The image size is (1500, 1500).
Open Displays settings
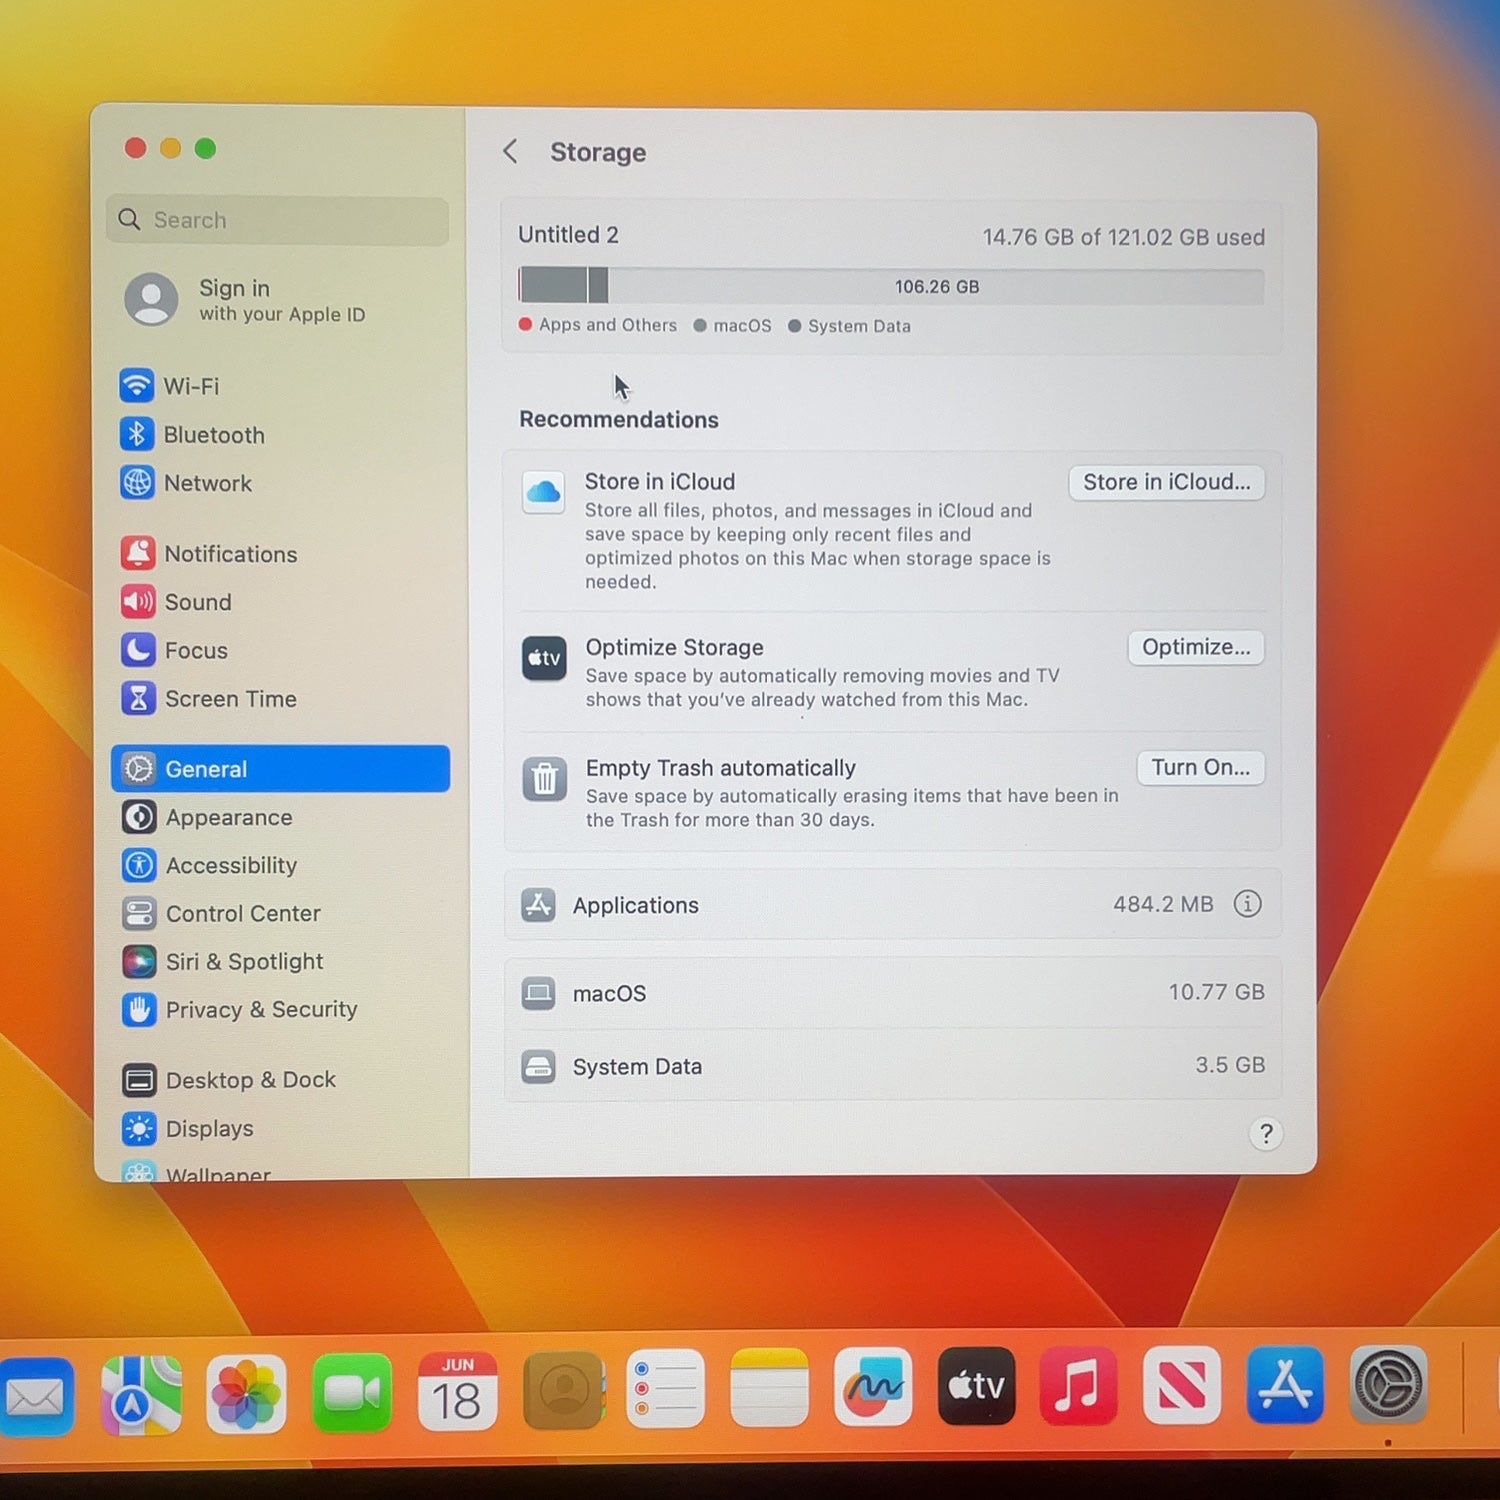tap(280, 1128)
